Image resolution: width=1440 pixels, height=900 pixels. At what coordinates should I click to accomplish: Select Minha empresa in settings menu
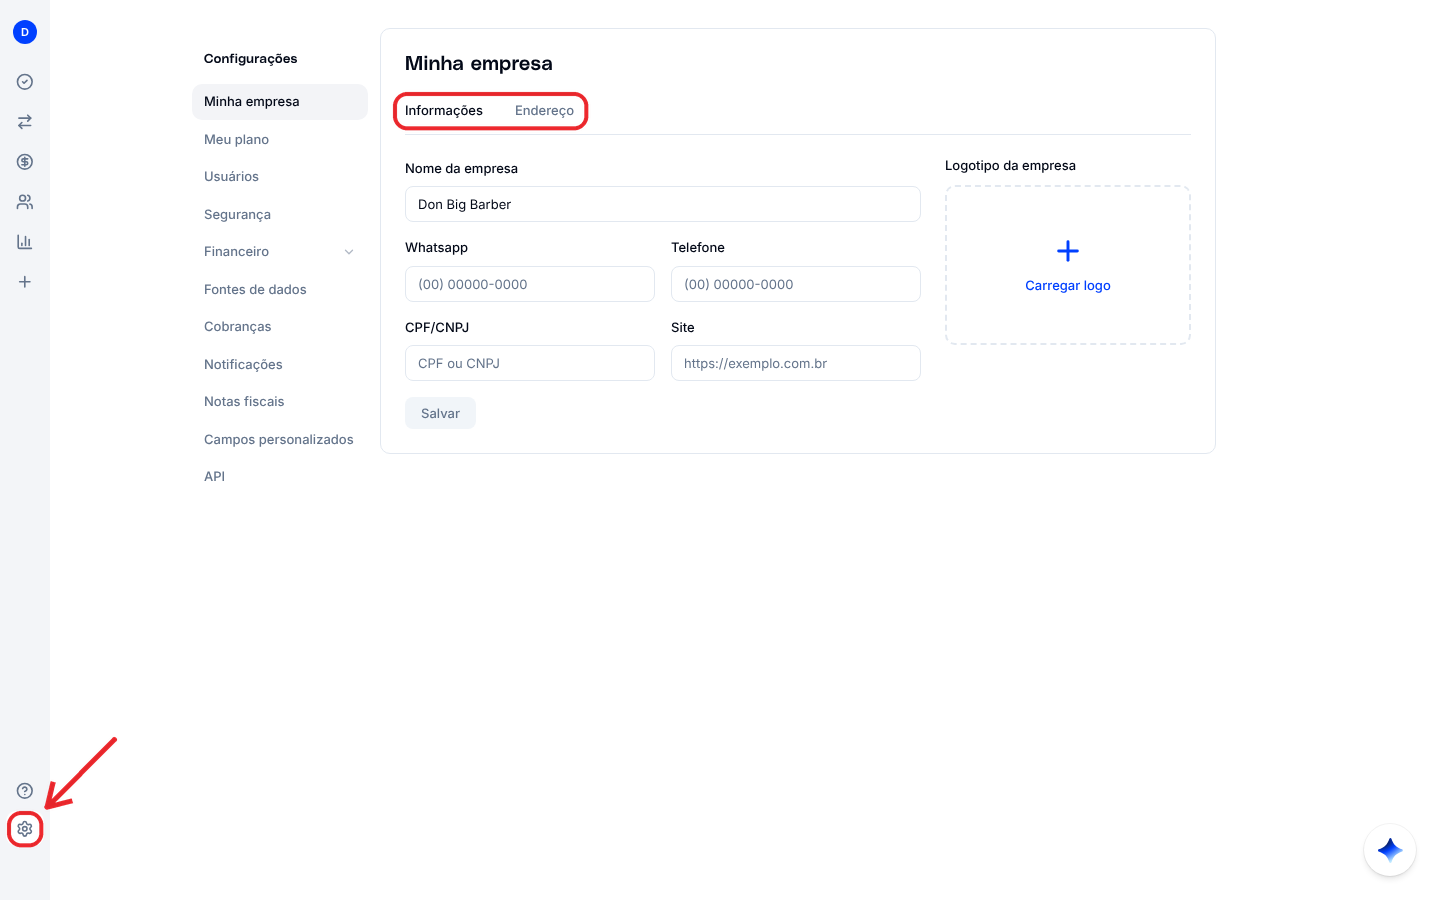(280, 102)
